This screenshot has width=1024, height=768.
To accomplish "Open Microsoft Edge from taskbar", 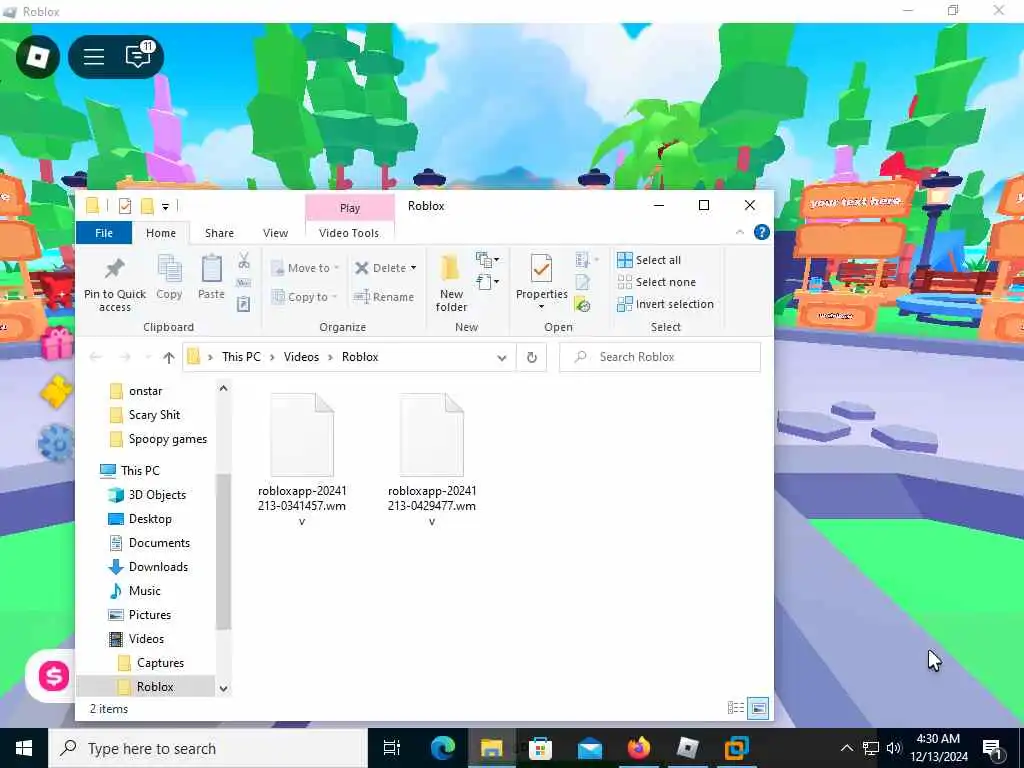I will pos(443,748).
